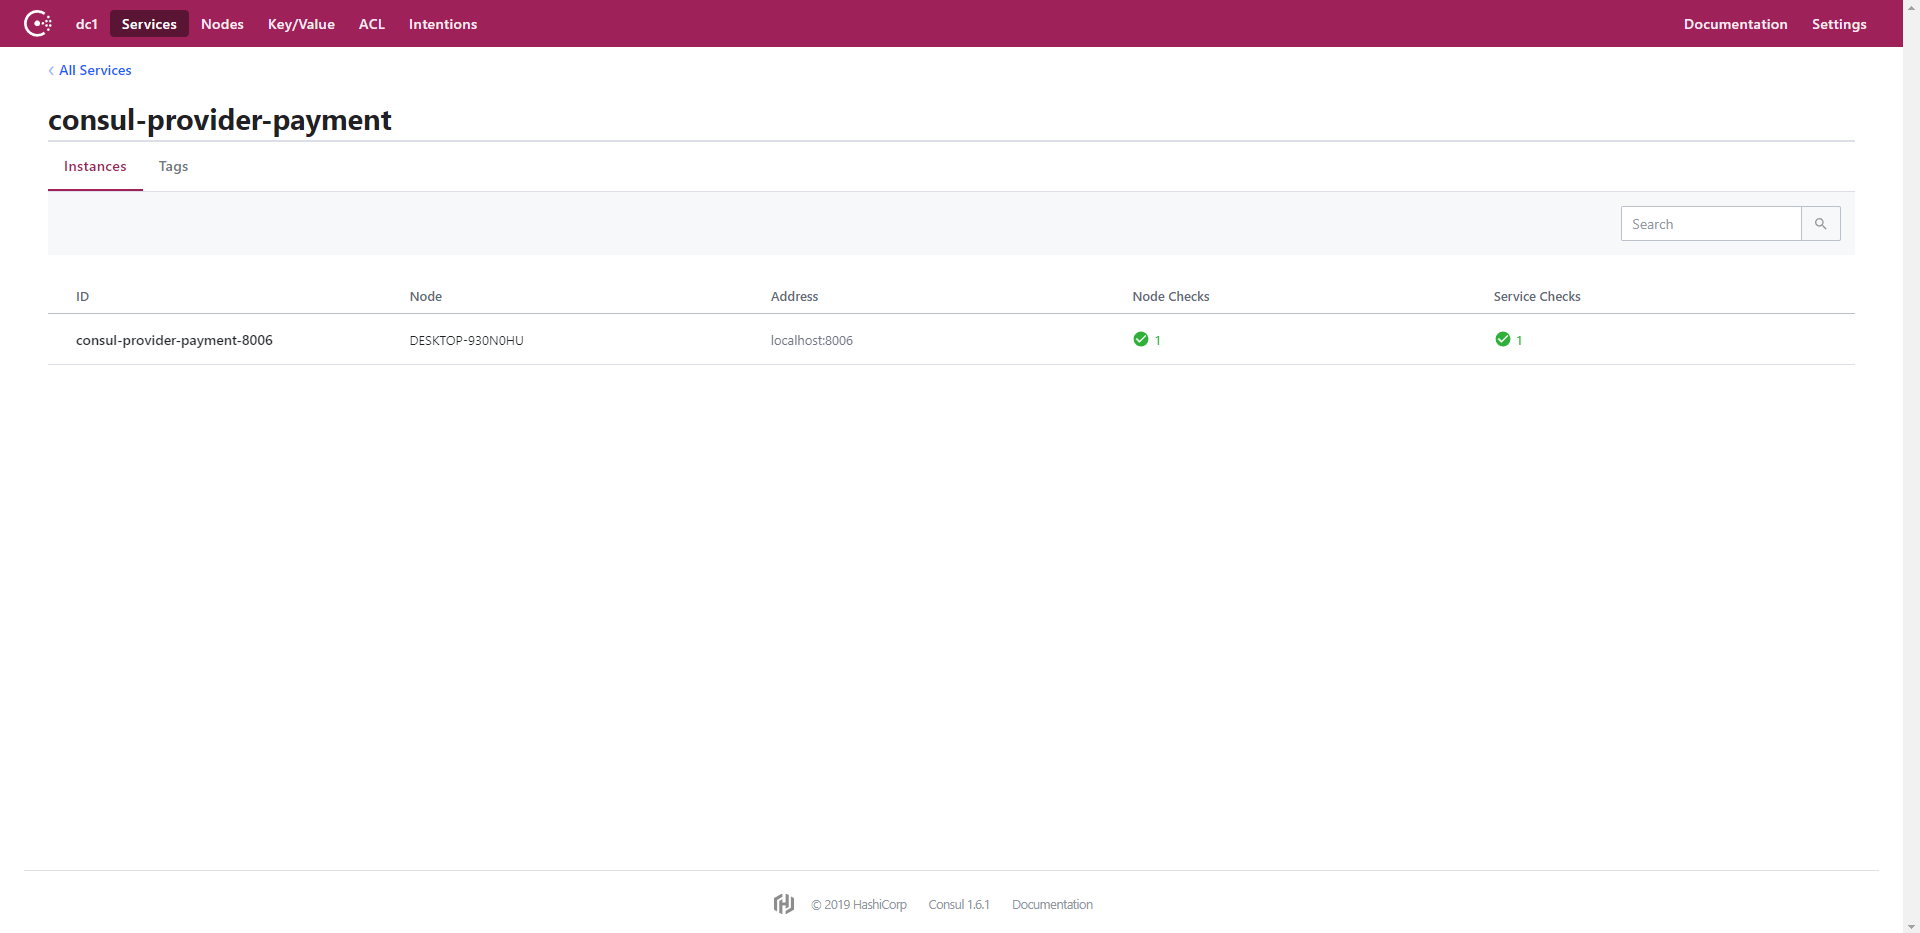The width and height of the screenshot is (1920, 933).
Task: Click the consul-provider-payment page title
Action: (220, 120)
